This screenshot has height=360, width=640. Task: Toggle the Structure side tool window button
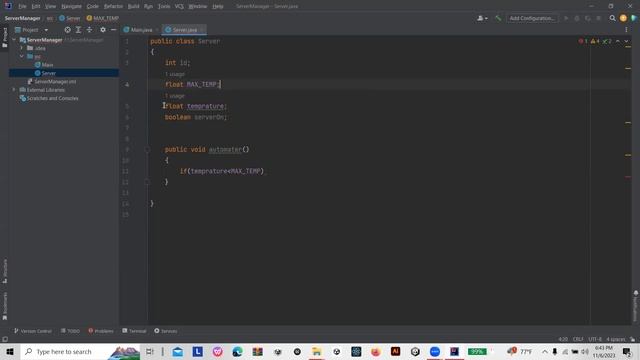pyautogui.click(x=4, y=271)
